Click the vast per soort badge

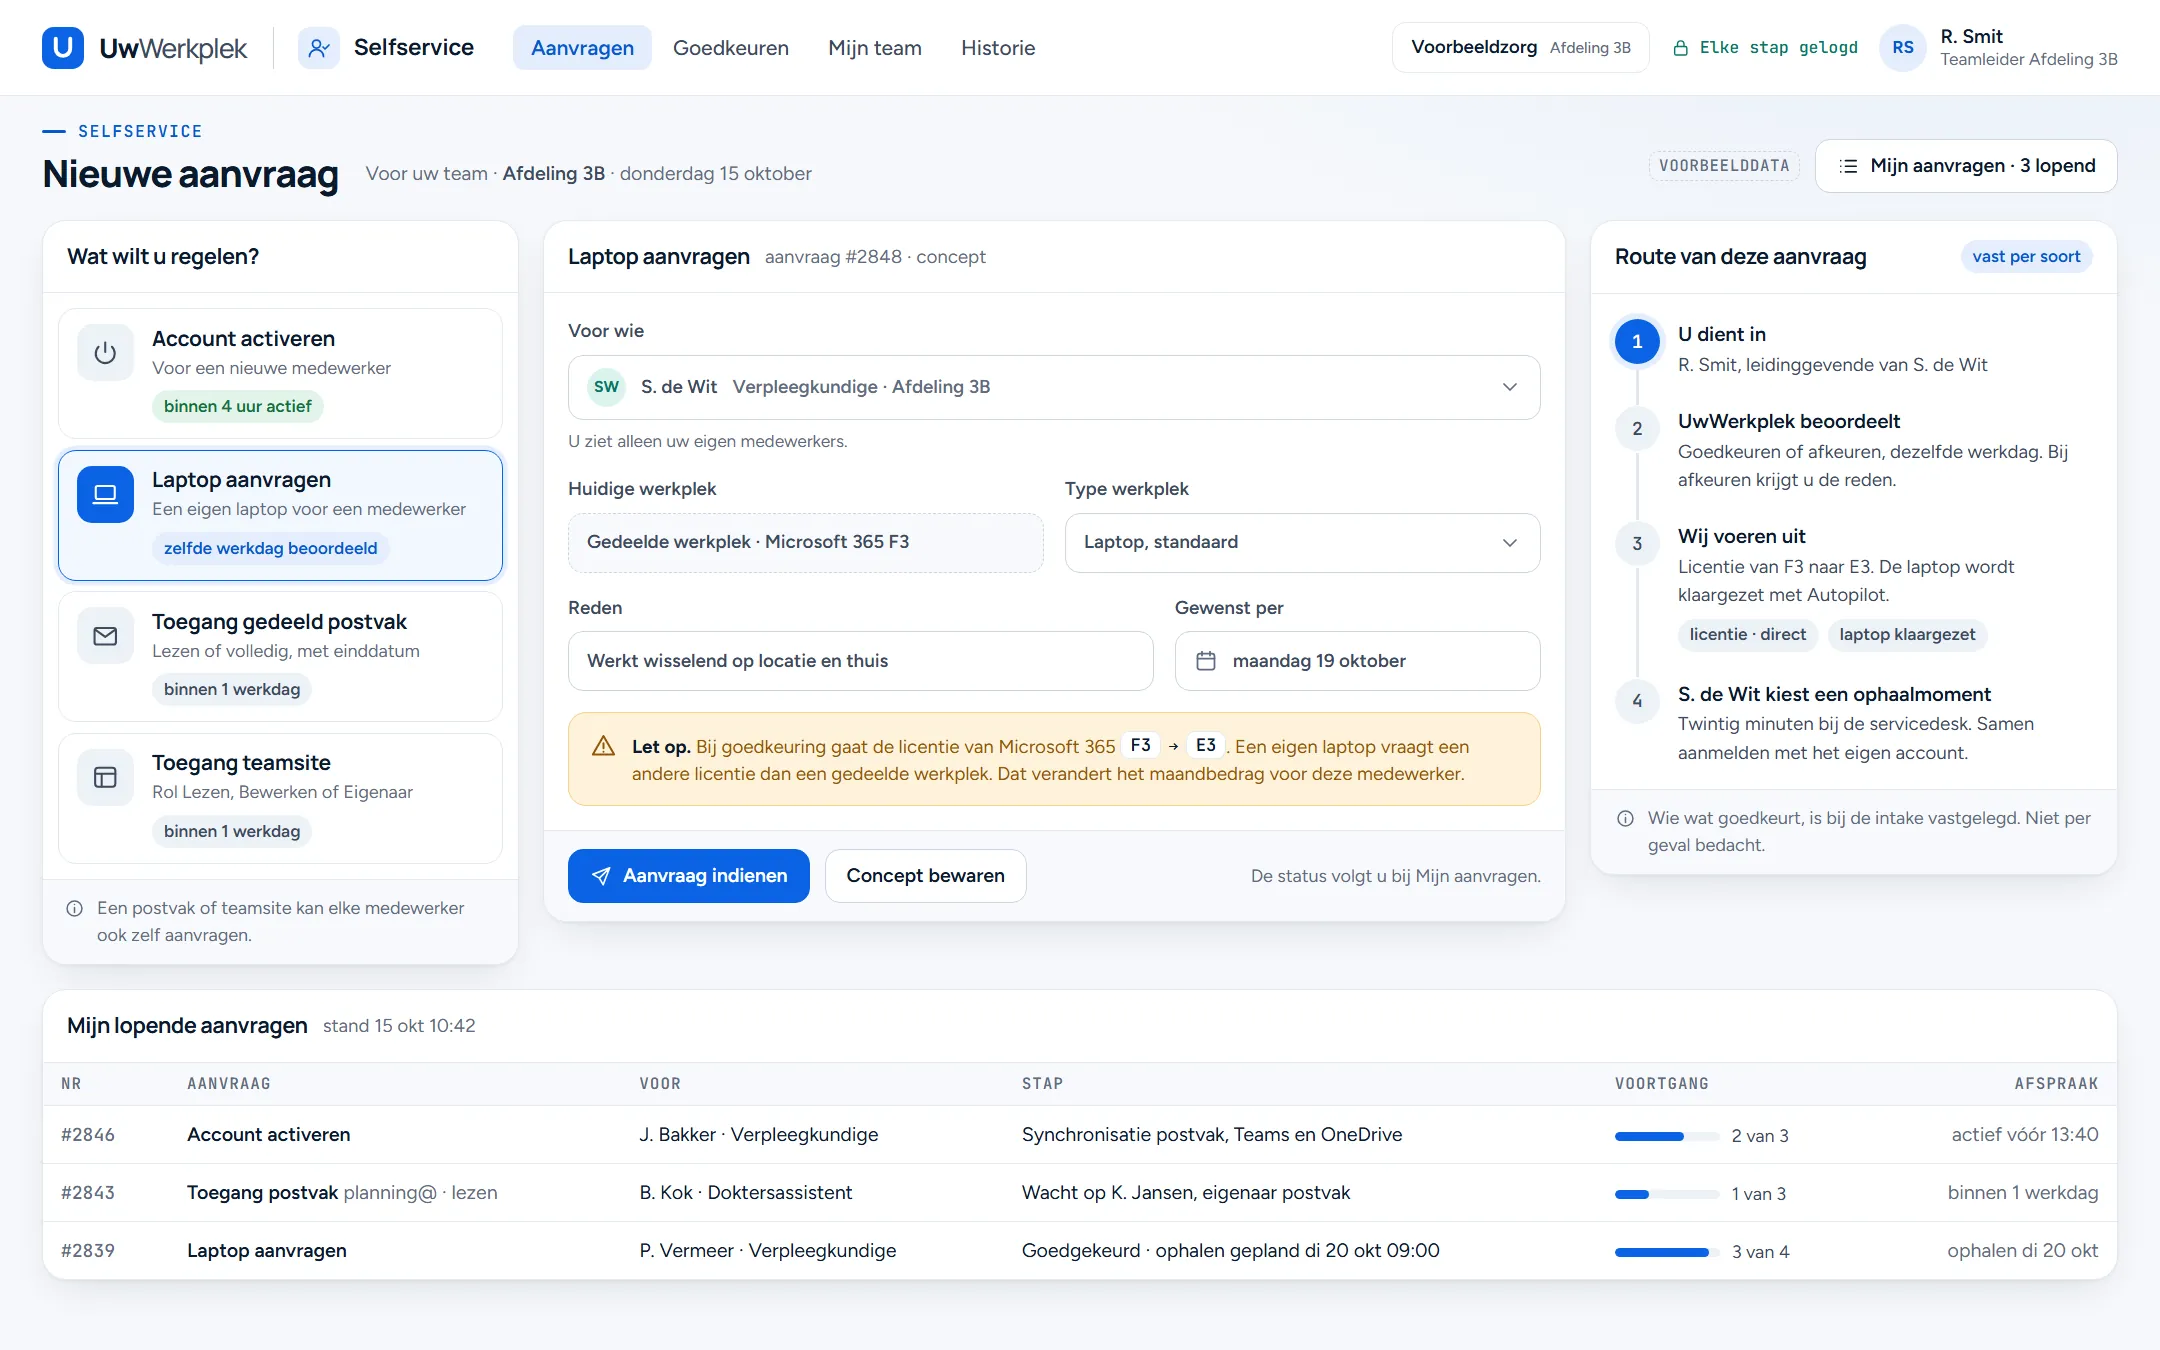click(x=2026, y=257)
